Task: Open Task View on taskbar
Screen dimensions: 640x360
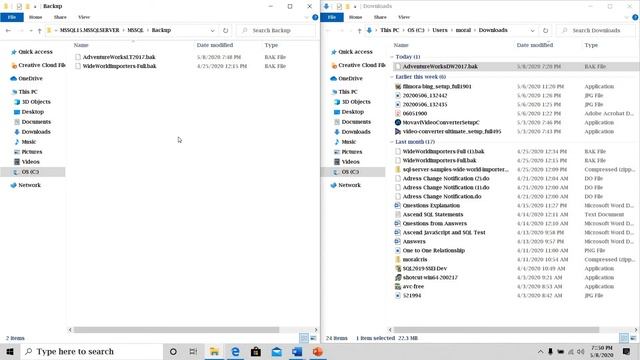Action: point(193,351)
